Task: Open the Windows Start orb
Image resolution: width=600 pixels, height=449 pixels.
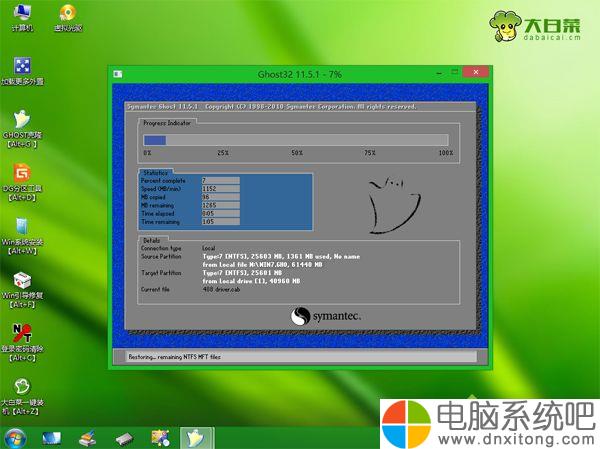Action: click(15, 438)
